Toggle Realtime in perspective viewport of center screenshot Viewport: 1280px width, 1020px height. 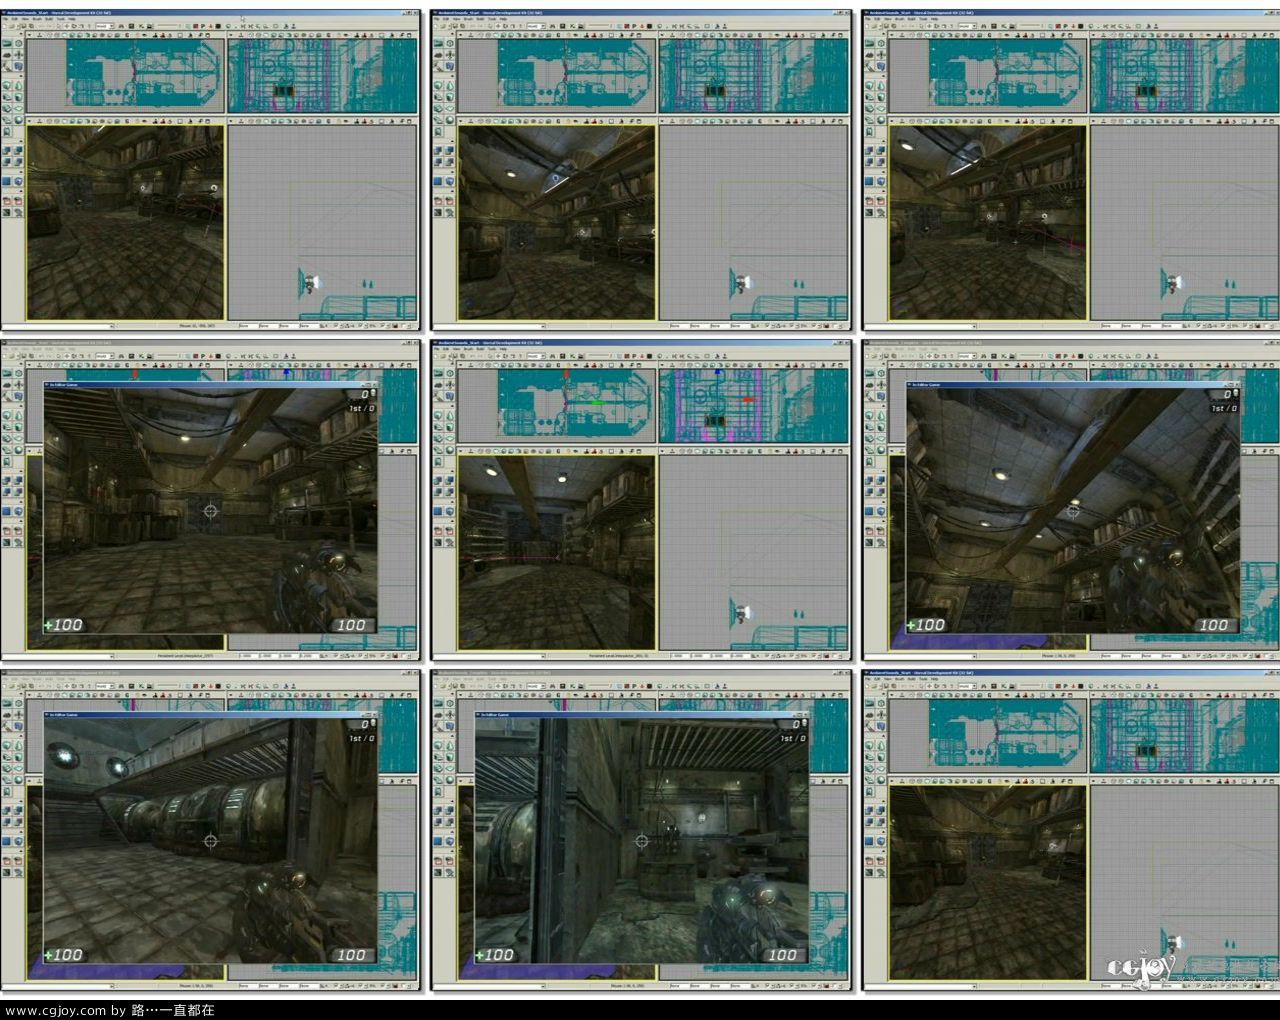(x=472, y=451)
